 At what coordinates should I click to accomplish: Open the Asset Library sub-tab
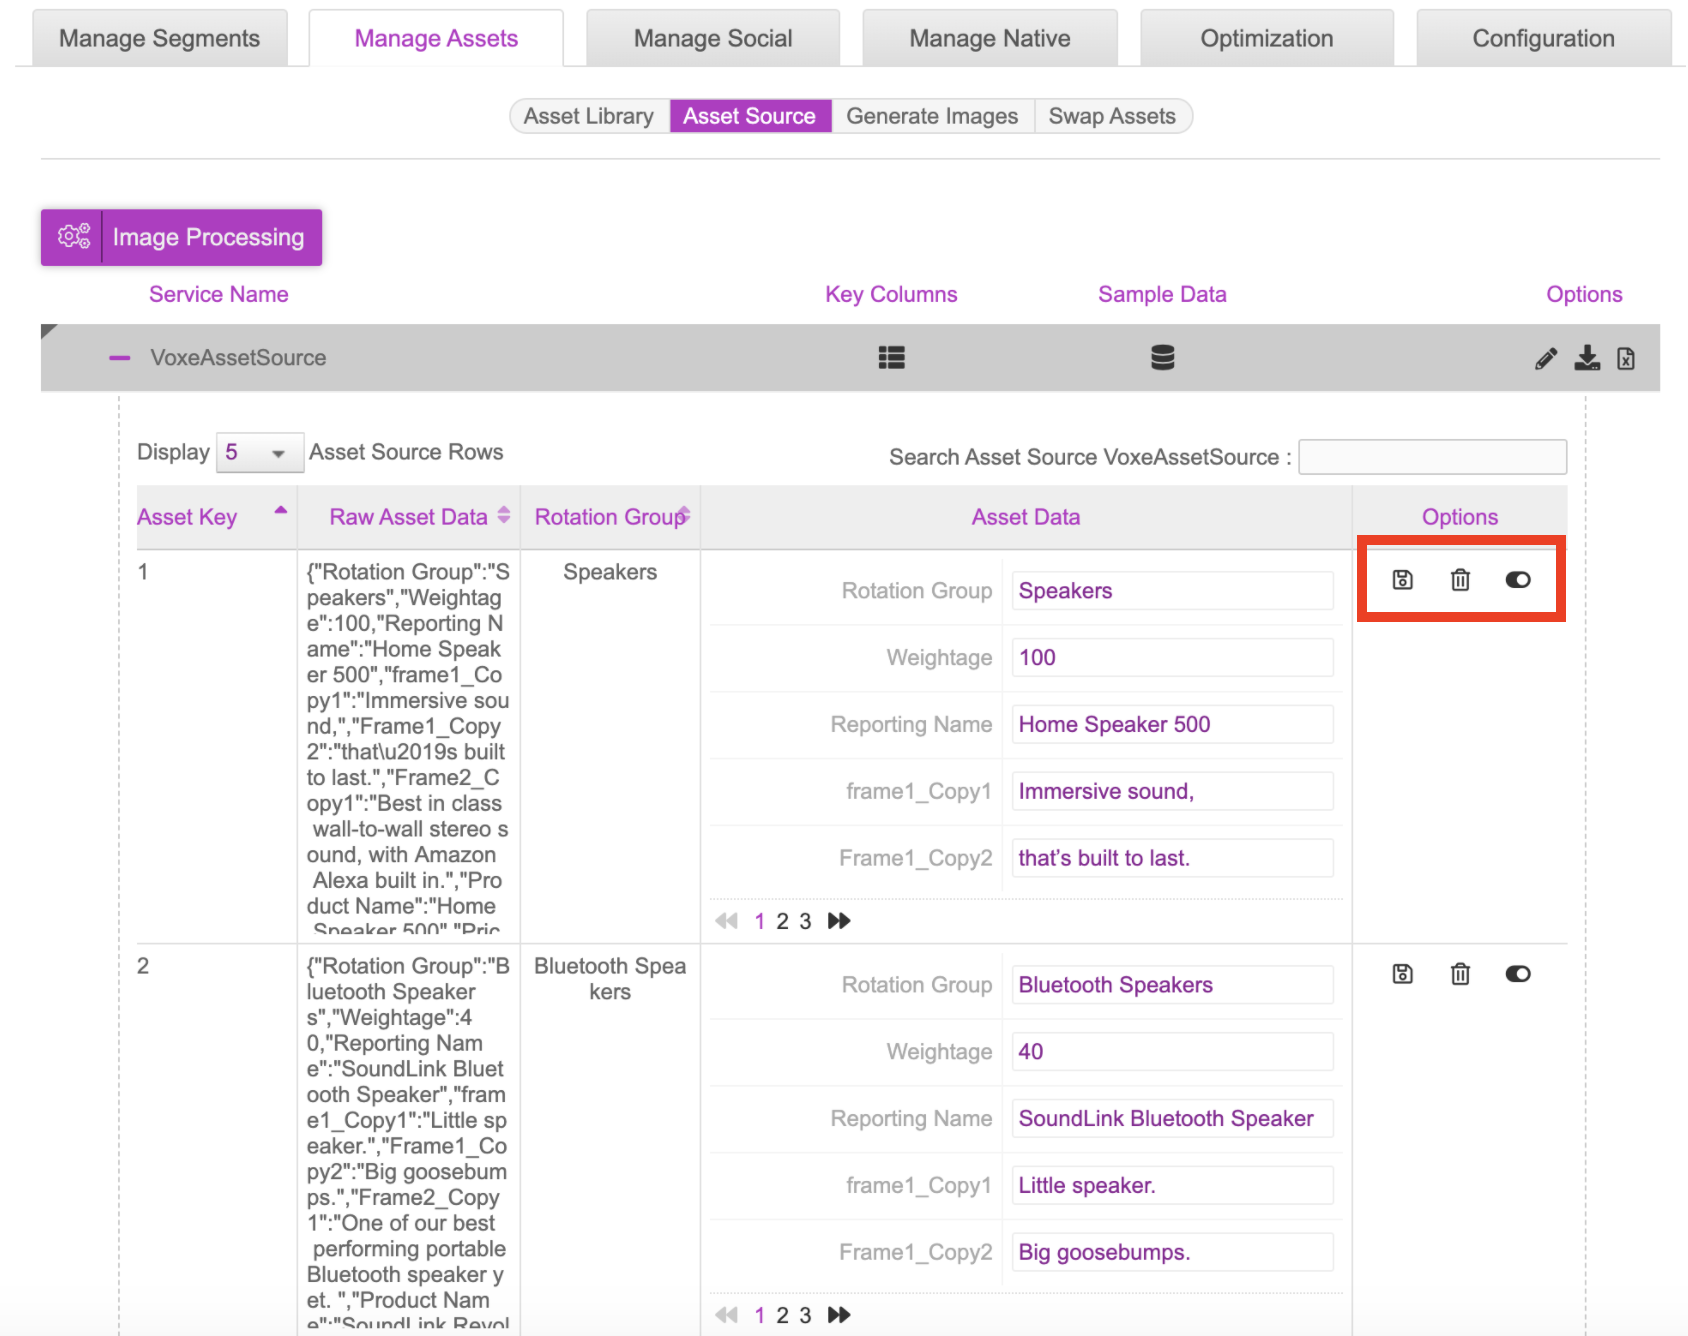[588, 116]
